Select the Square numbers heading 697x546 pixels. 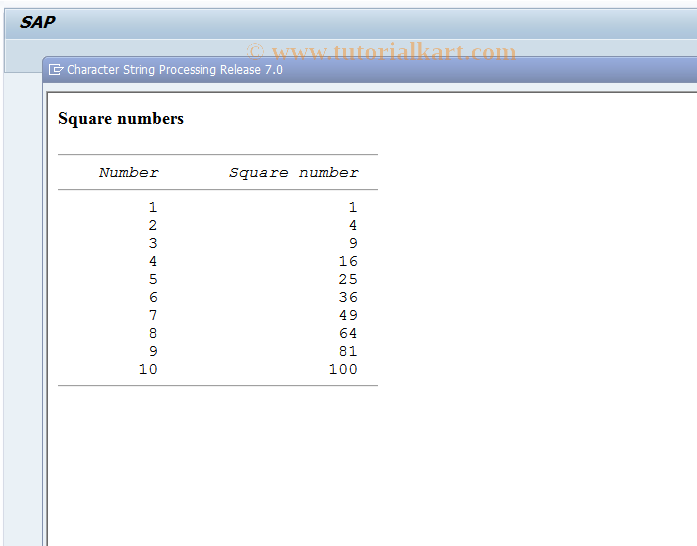click(121, 119)
